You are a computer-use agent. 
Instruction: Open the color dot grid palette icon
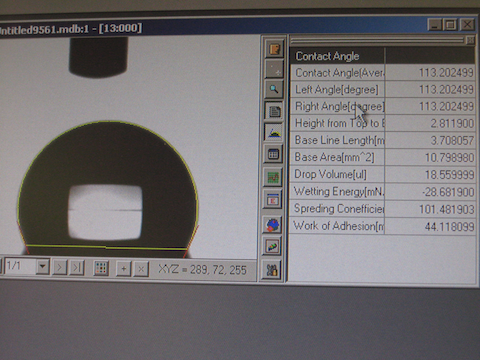[101, 268]
